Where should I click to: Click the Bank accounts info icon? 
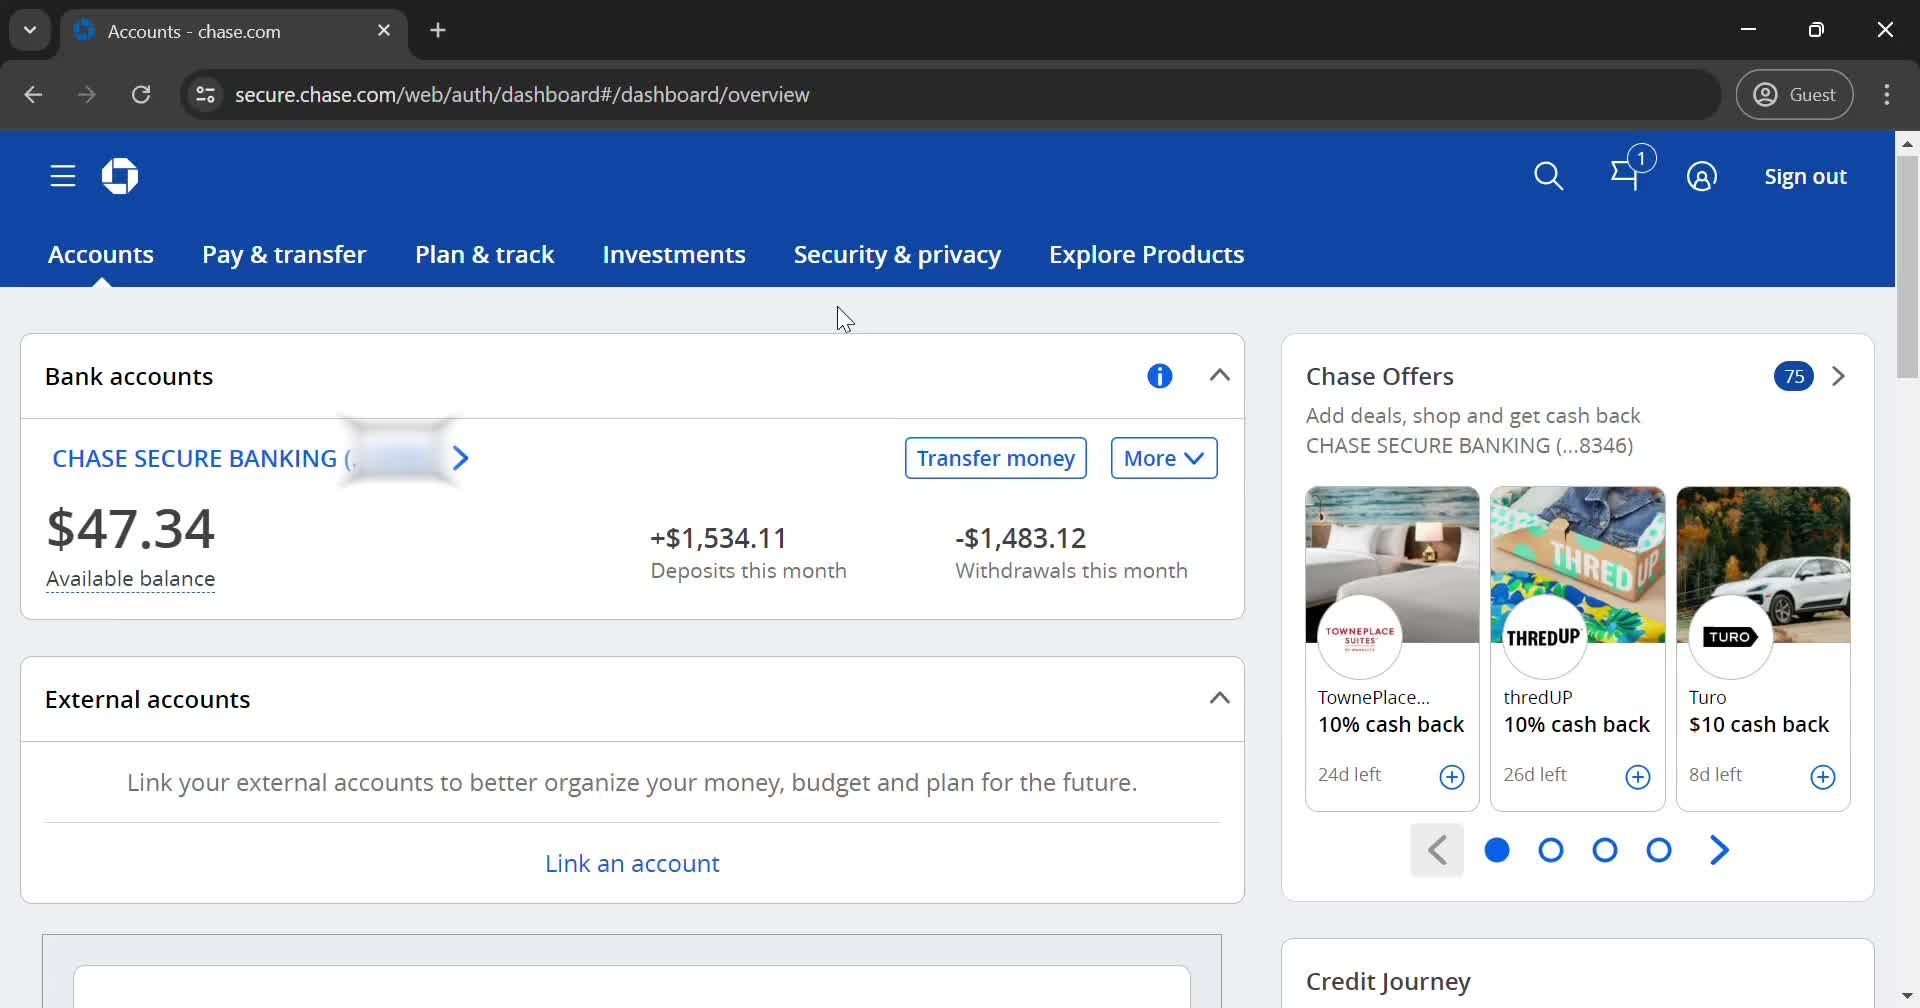[x=1159, y=376]
